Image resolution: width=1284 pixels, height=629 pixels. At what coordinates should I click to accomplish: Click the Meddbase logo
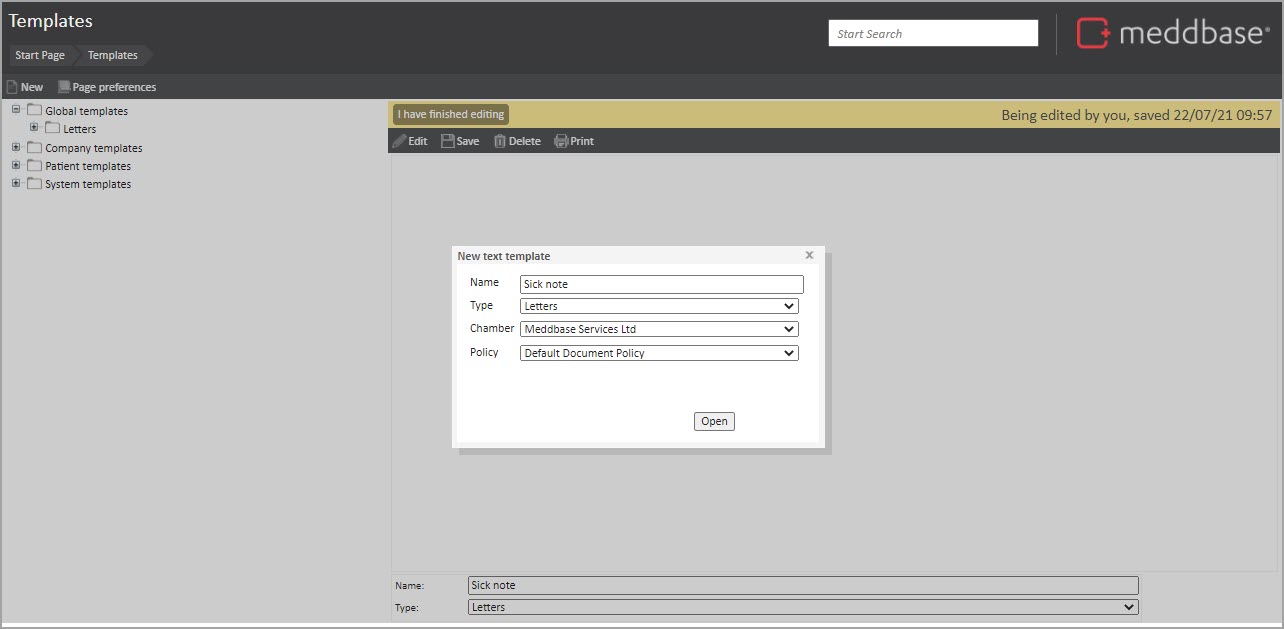(x=1172, y=33)
